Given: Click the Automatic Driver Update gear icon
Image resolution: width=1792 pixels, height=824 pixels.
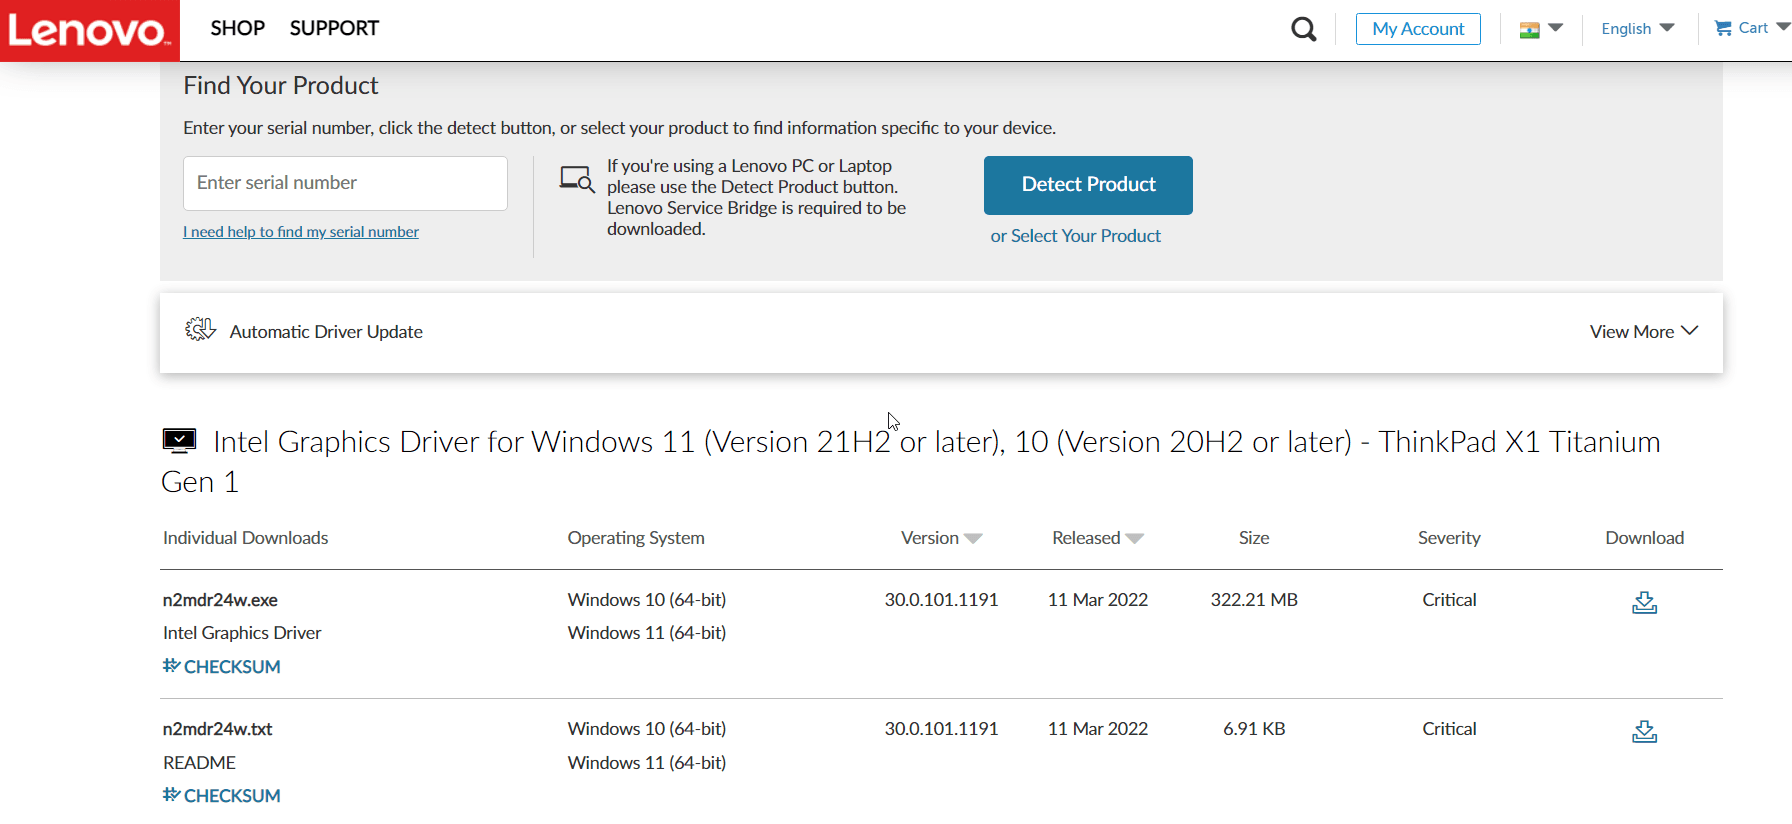Looking at the screenshot, I should click(200, 330).
